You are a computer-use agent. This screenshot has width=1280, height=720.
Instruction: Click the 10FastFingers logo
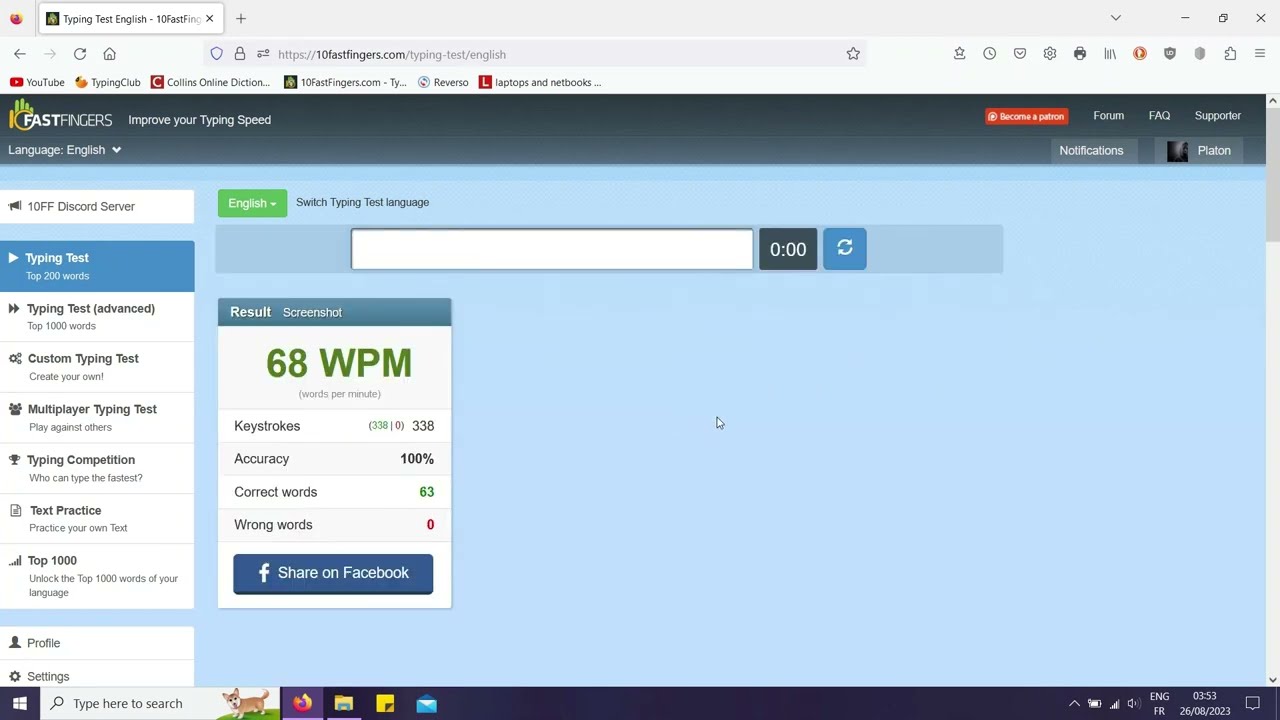click(60, 117)
